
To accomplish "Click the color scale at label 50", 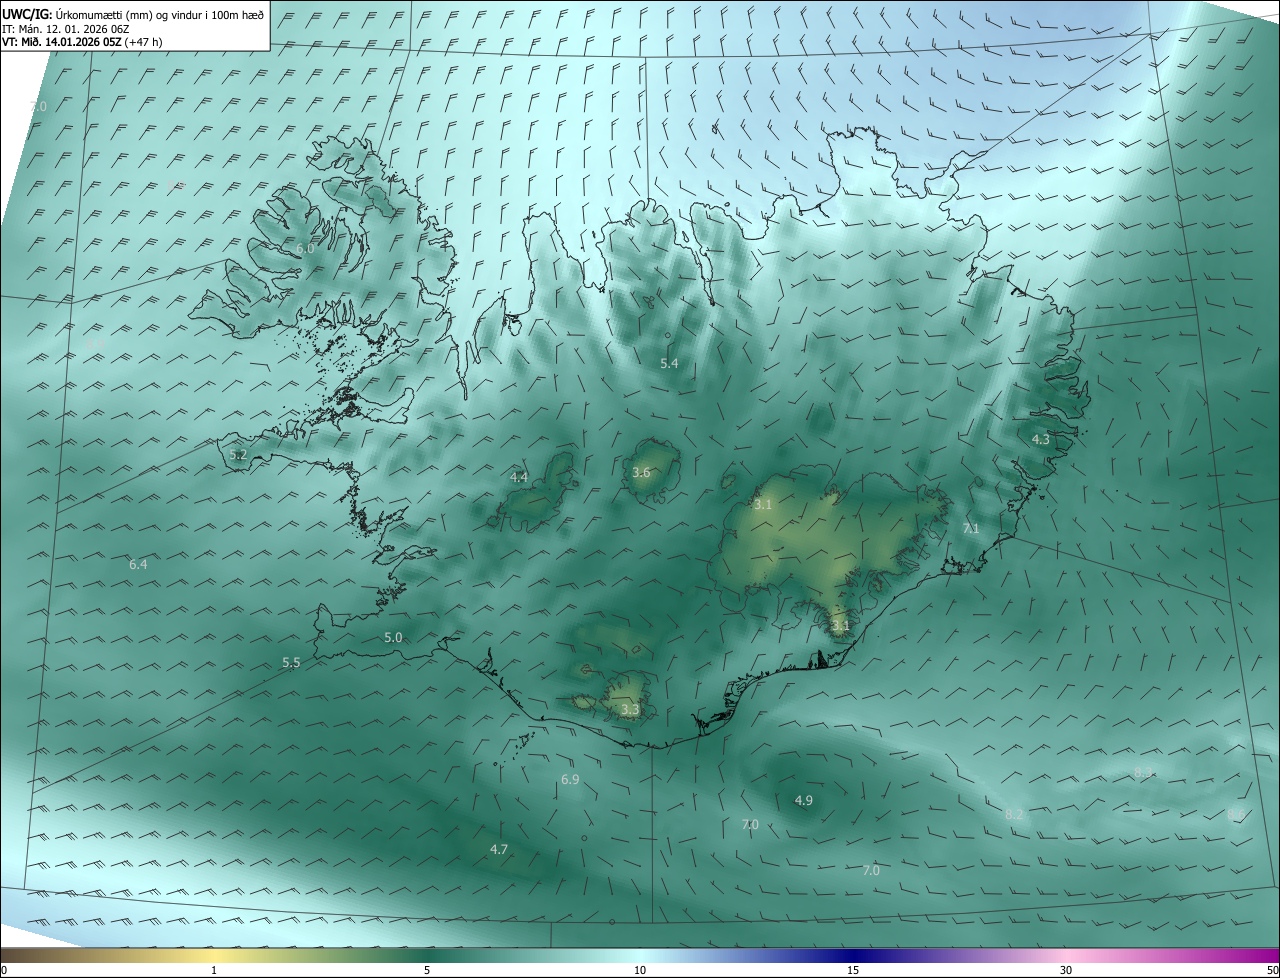I will pos(1272,970).
